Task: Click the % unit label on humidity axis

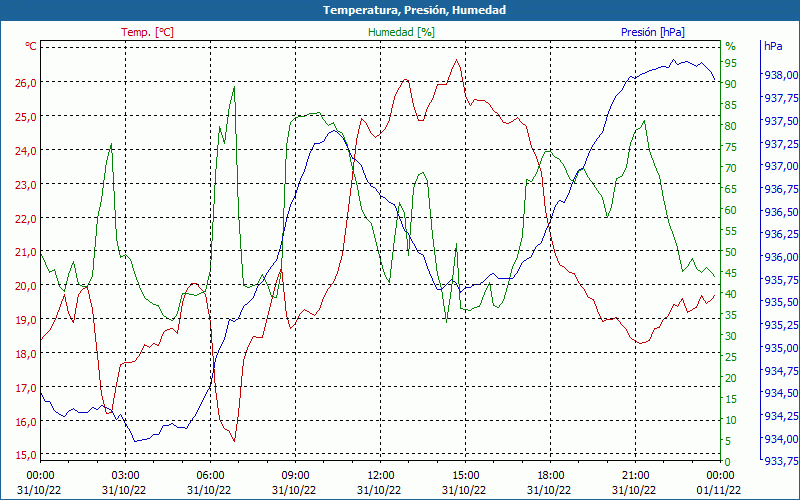Action: 731,46
